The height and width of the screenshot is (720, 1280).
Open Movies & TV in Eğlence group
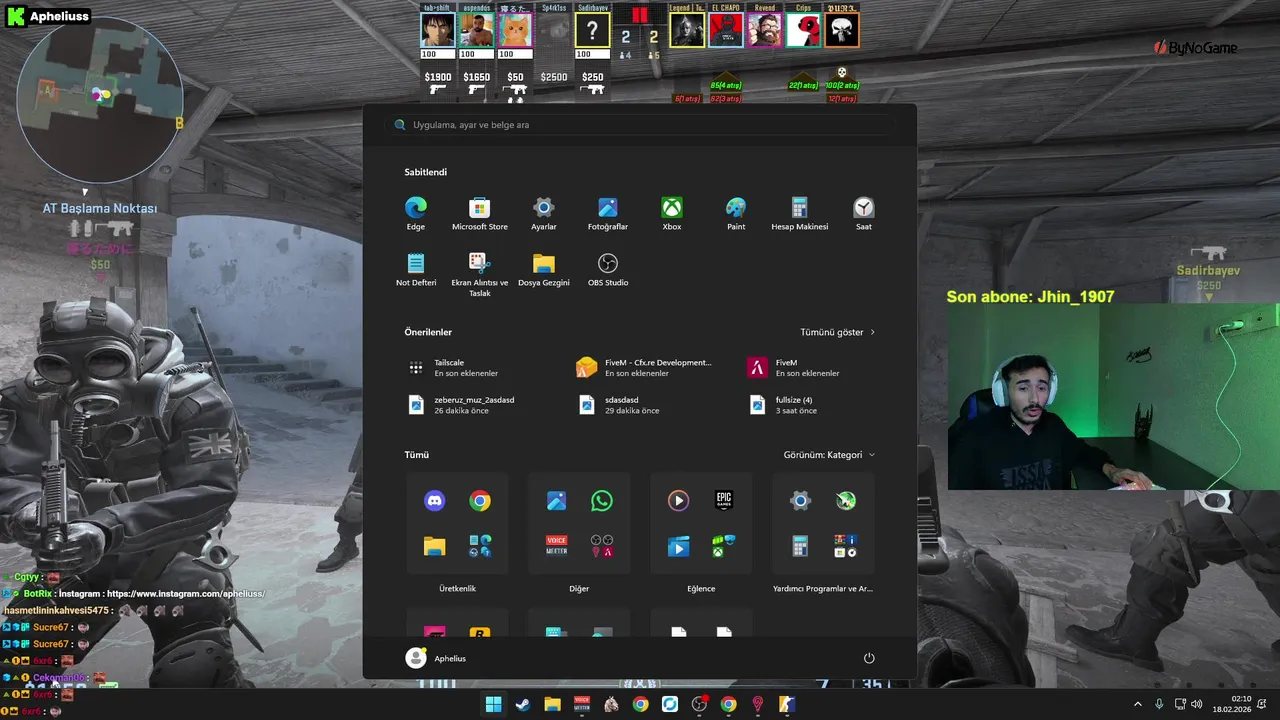tap(679, 546)
